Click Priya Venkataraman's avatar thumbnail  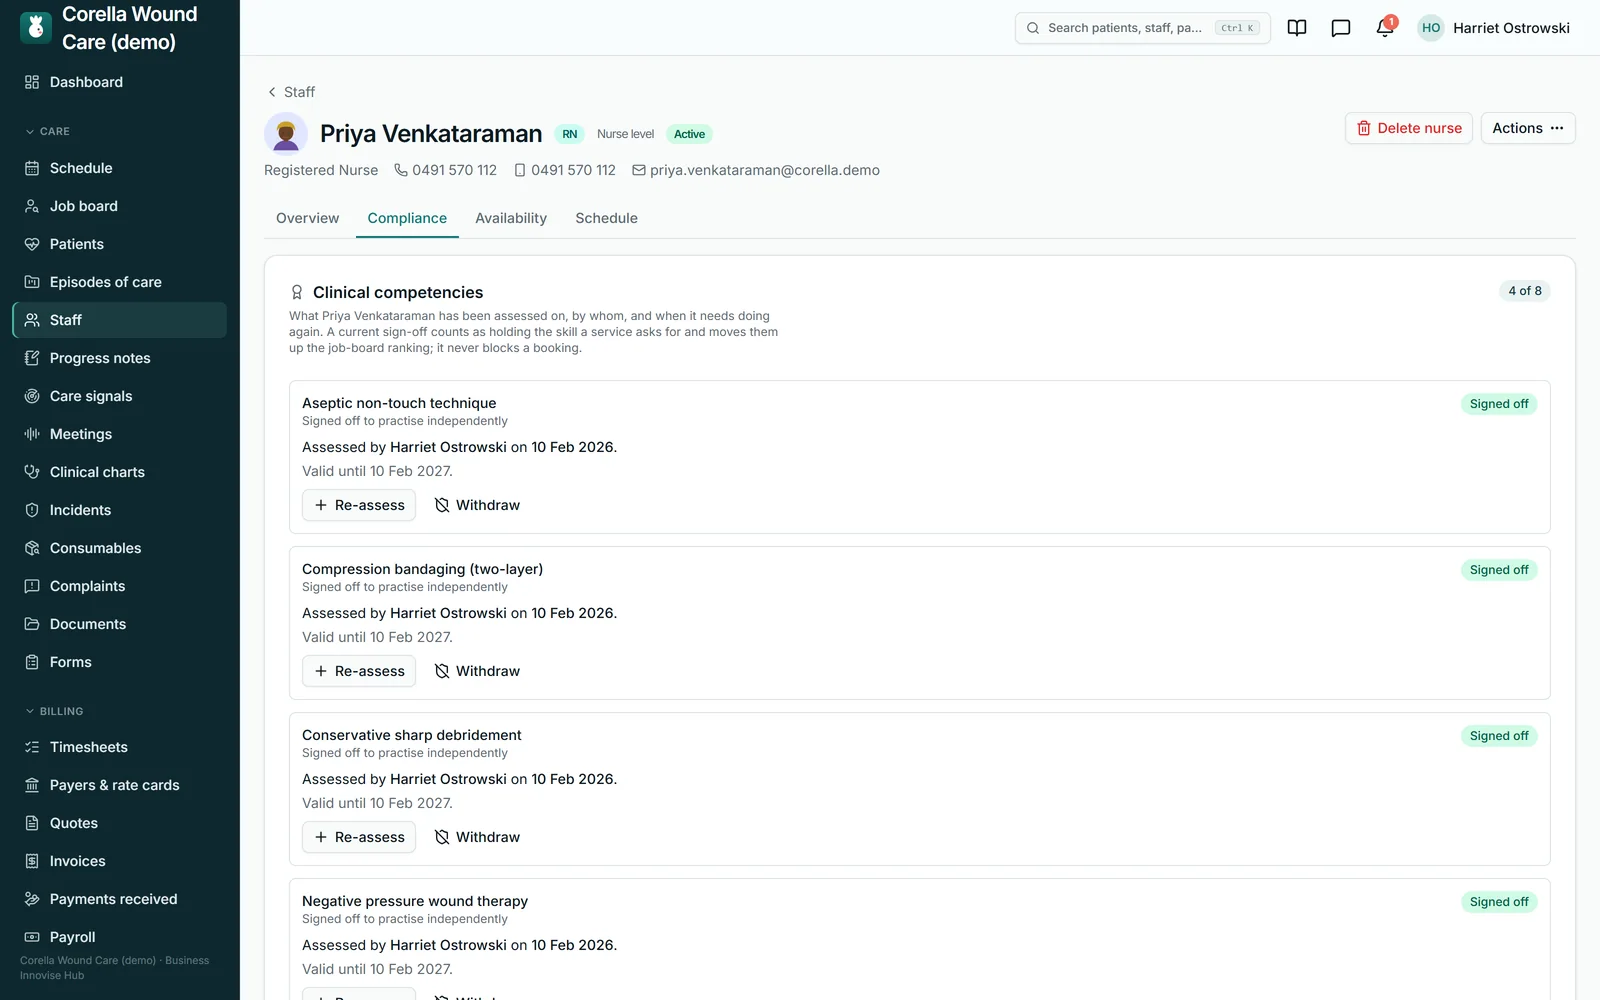pos(286,134)
